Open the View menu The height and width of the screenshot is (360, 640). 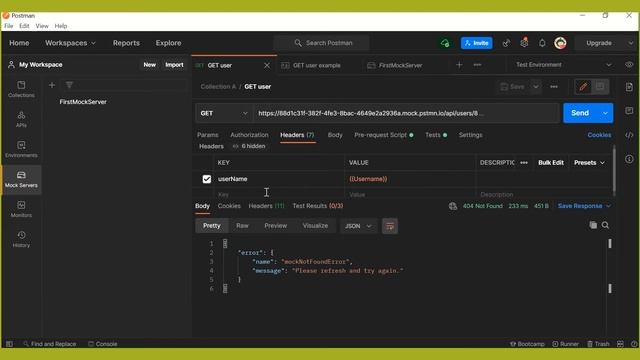pos(42,26)
